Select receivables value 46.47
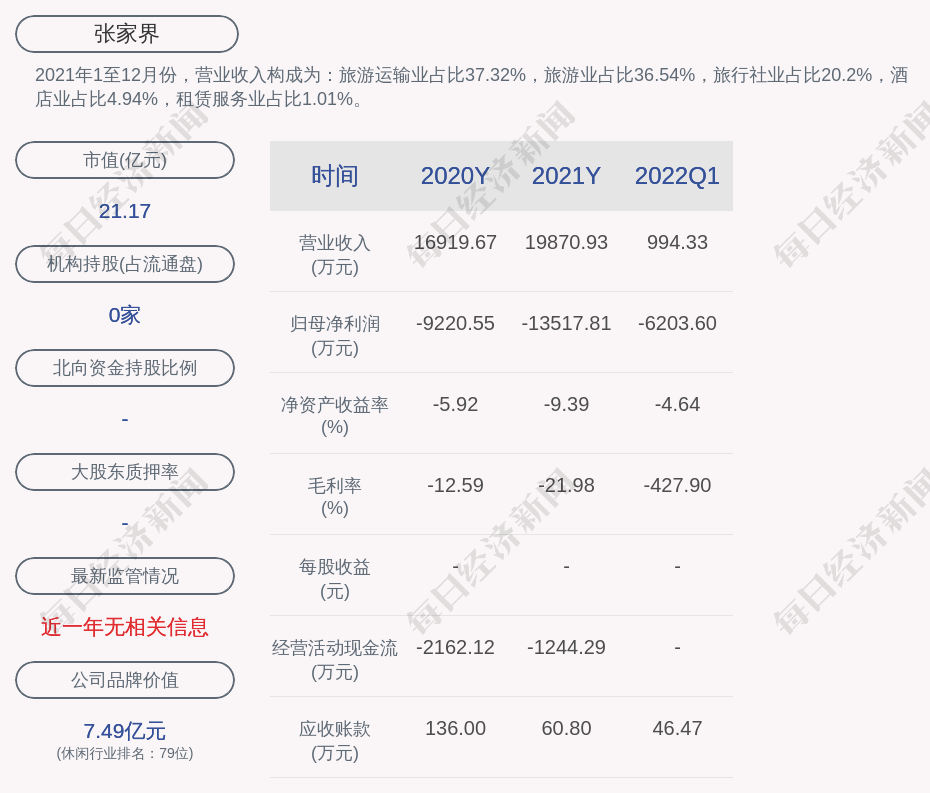The height and width of the screenshot is (793, 930). tap(677, 728)
